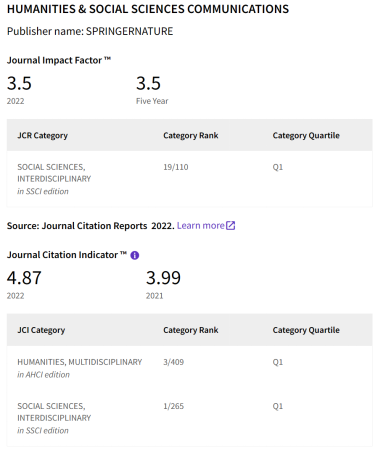Click the 3.99 indicator value for 2021
378x452 pixels.
[x=163, y=278]
